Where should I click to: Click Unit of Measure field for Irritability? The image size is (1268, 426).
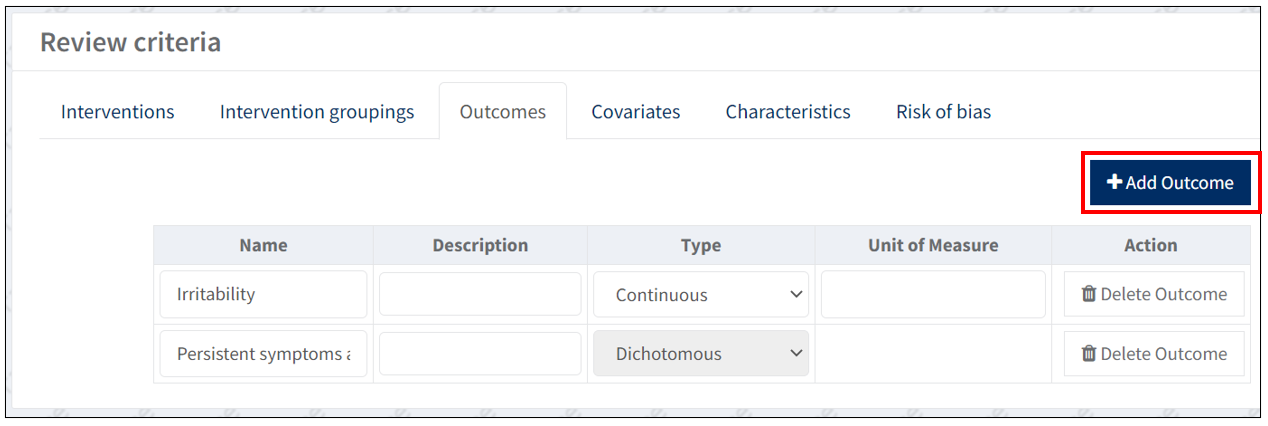(x=933, y=294)
